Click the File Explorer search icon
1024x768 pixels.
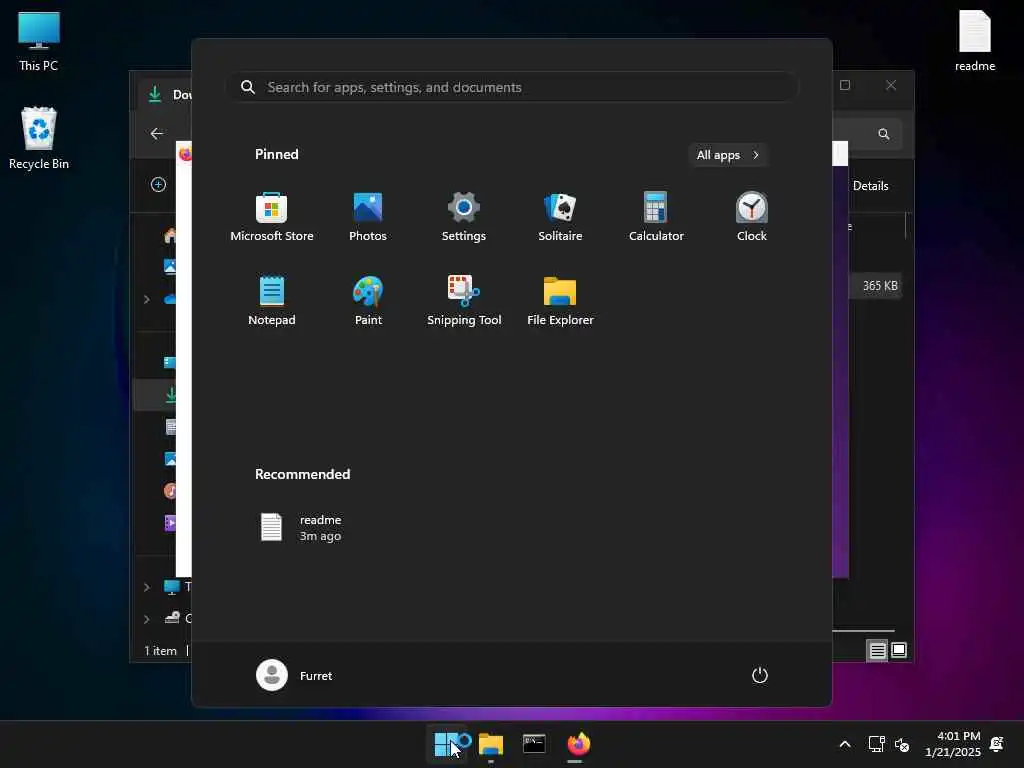tap(884, 134)
